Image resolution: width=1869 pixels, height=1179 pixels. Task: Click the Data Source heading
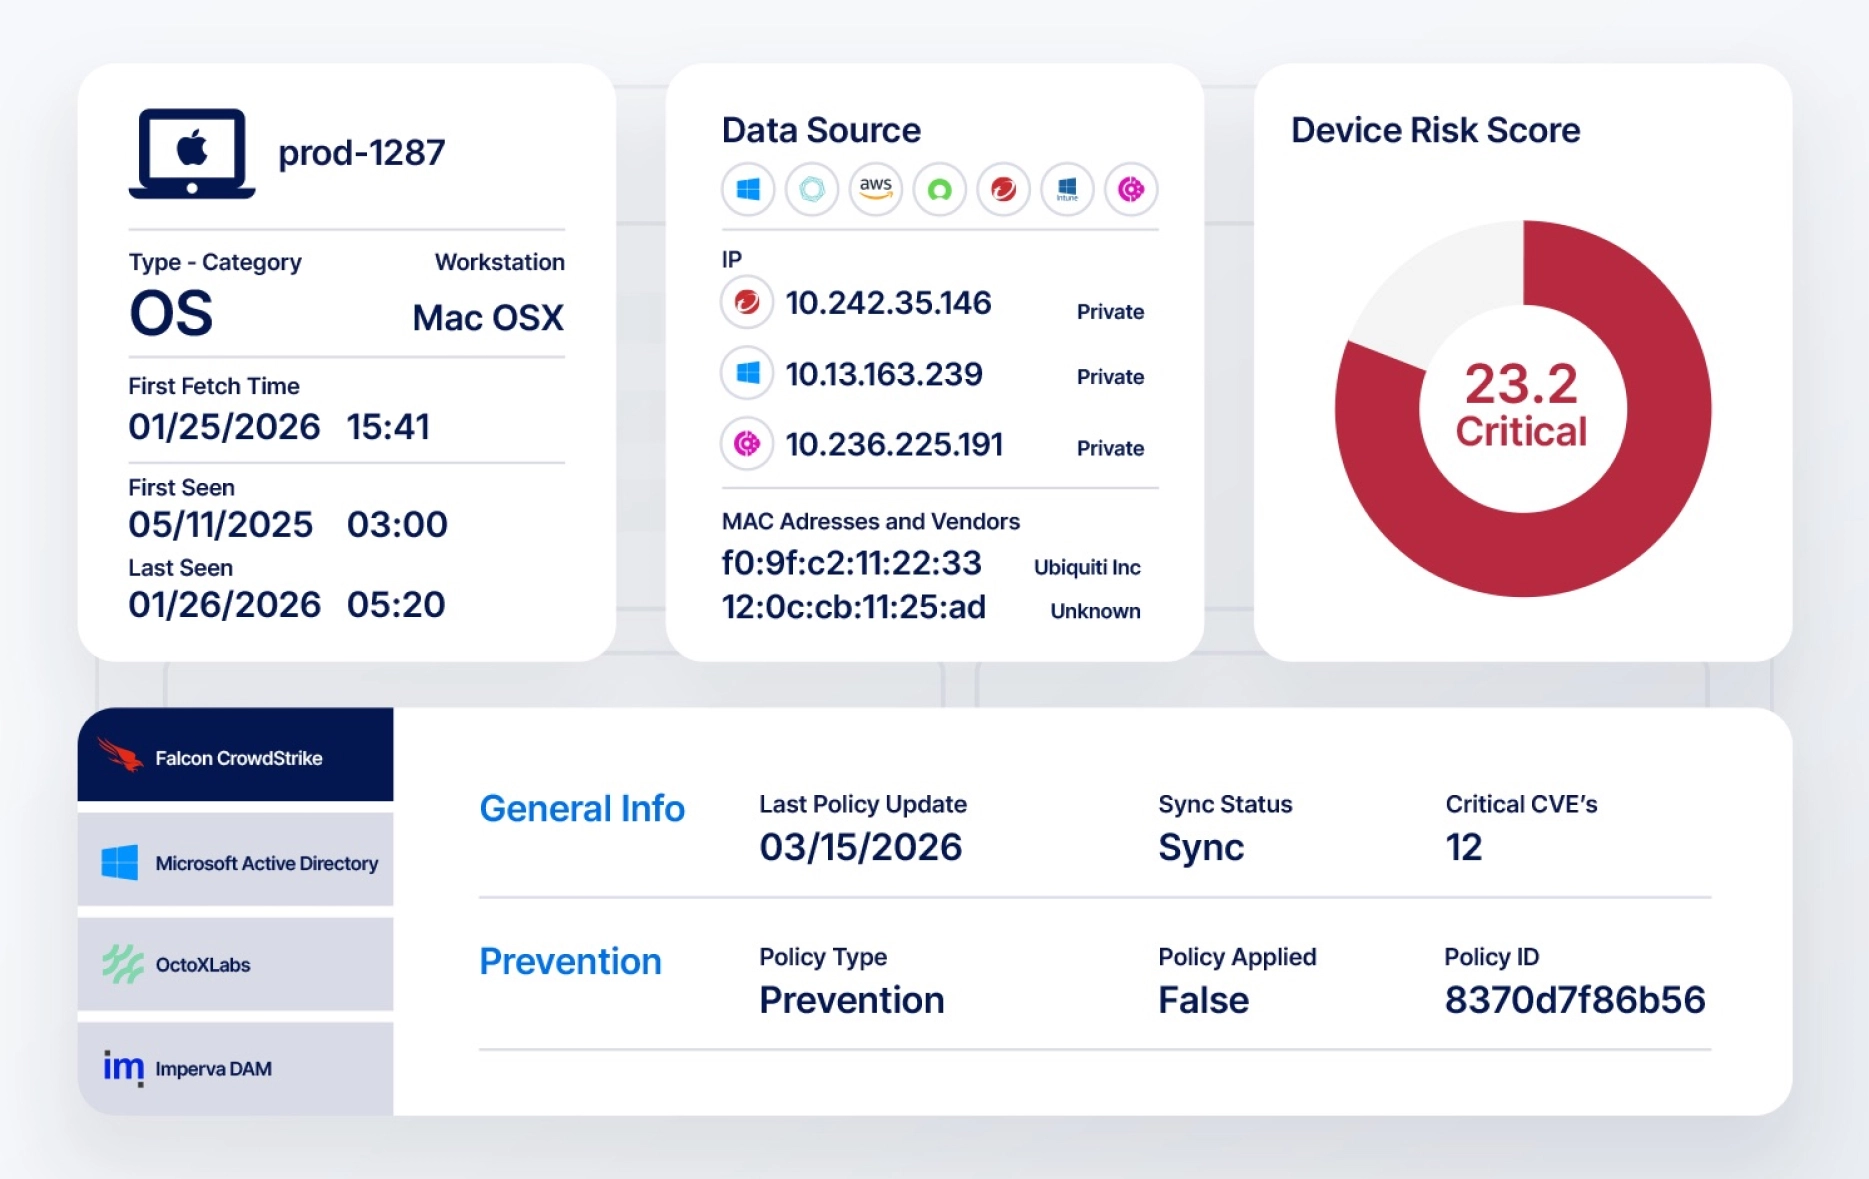point(821,130)
